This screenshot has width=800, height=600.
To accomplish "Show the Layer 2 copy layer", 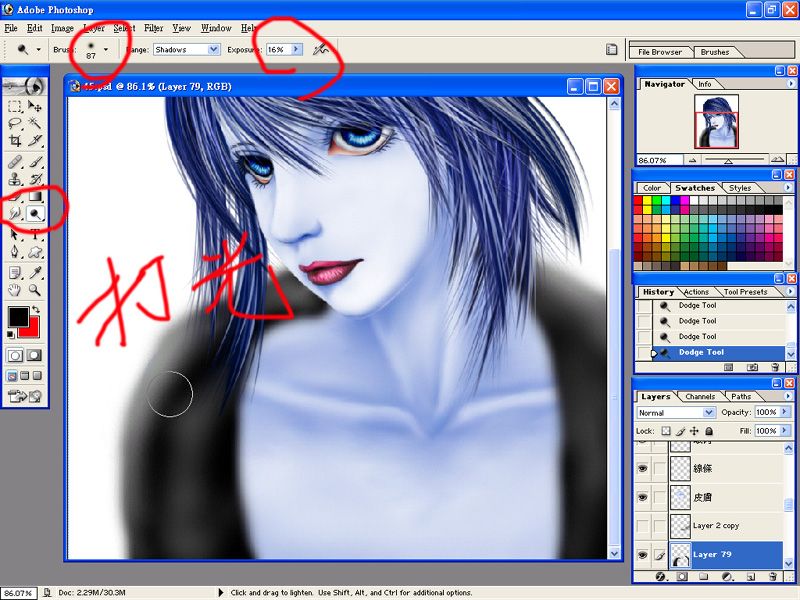I will [x=643, y=526].
